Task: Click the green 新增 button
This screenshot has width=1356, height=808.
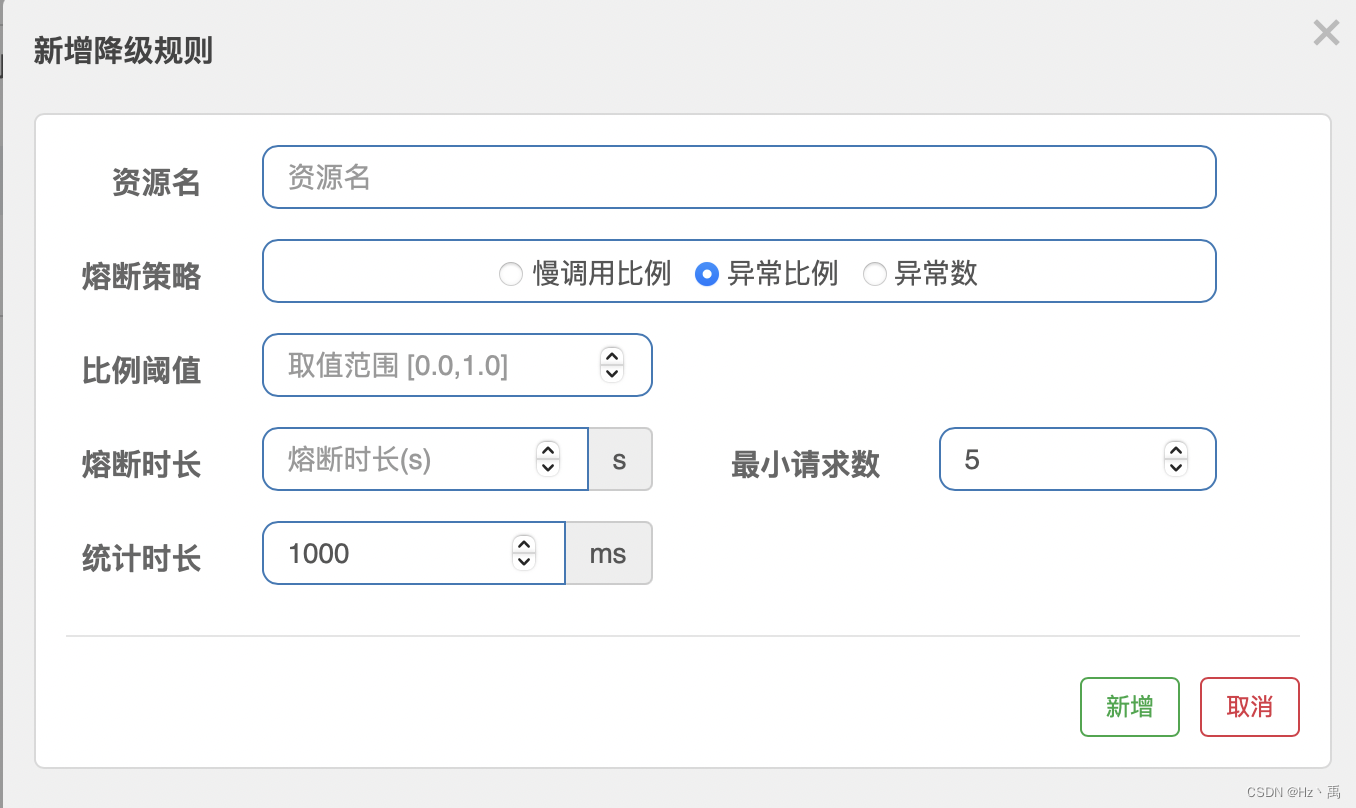Action: click(1130, 707)
